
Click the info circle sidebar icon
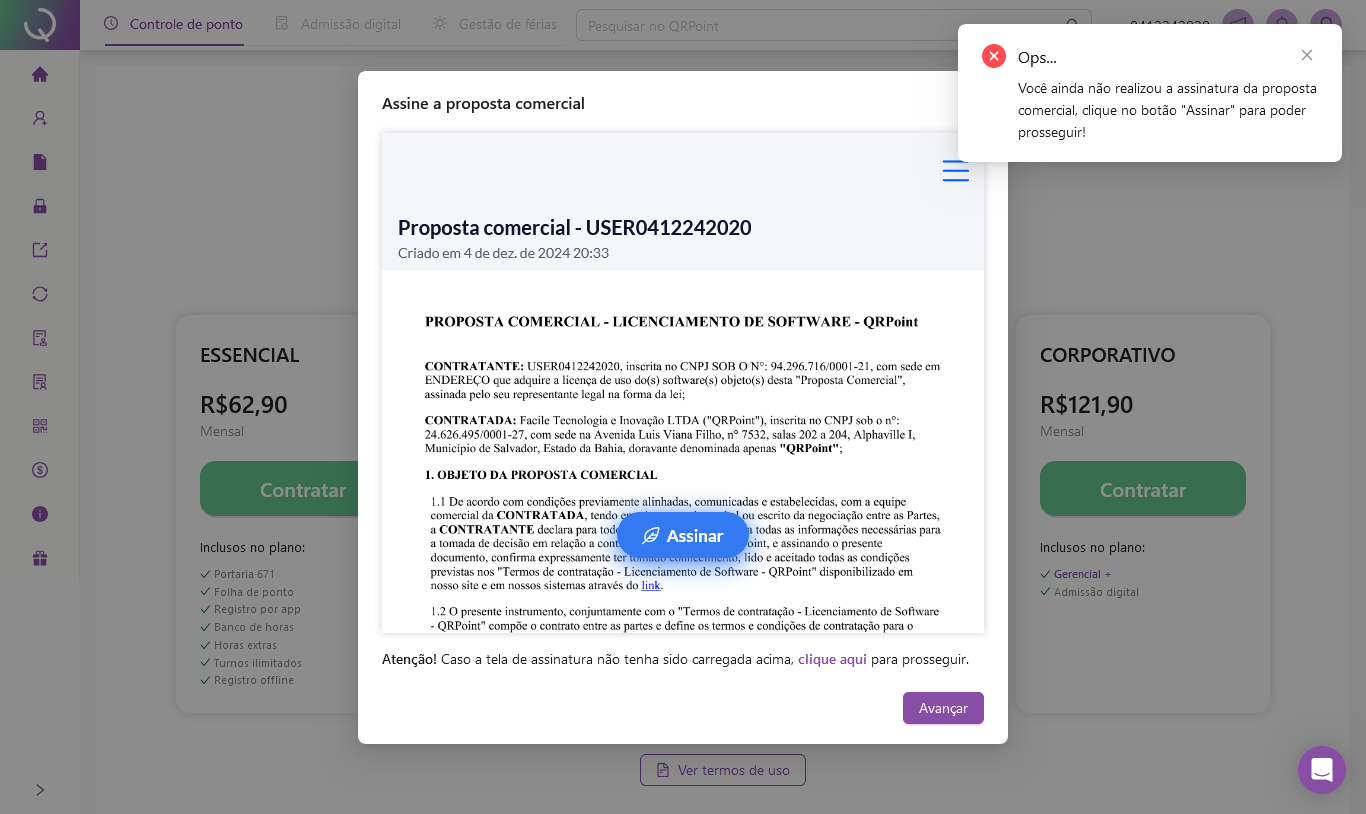point(40,514)
